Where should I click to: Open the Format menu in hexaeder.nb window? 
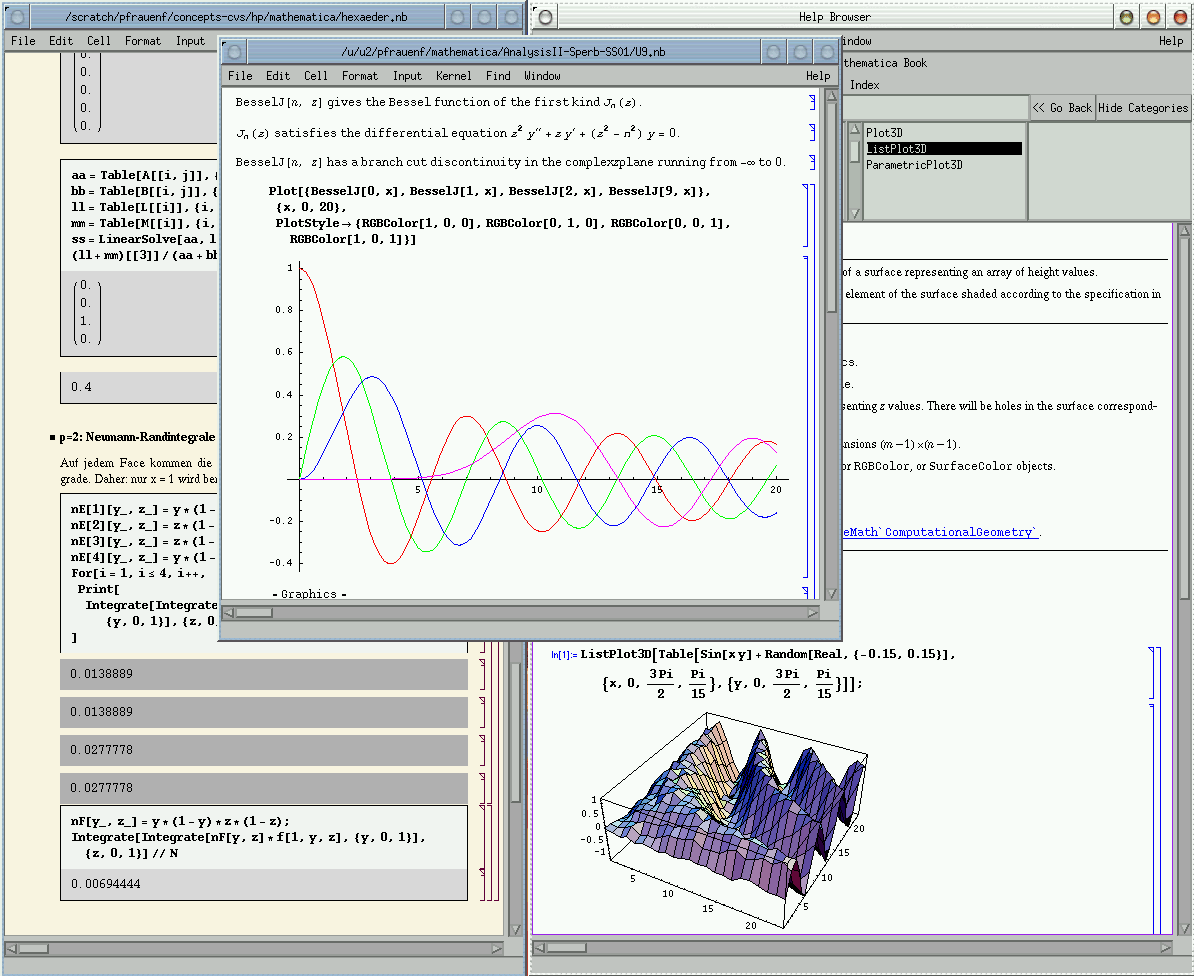pos(143,41)
